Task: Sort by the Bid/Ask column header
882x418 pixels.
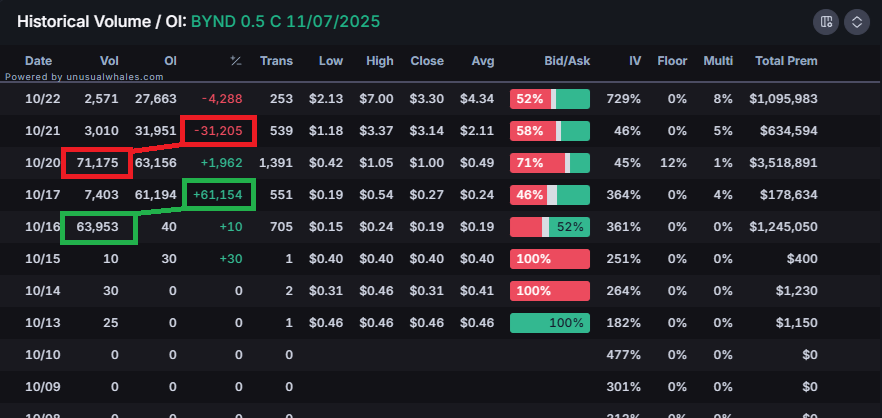Action: (567, 61)
